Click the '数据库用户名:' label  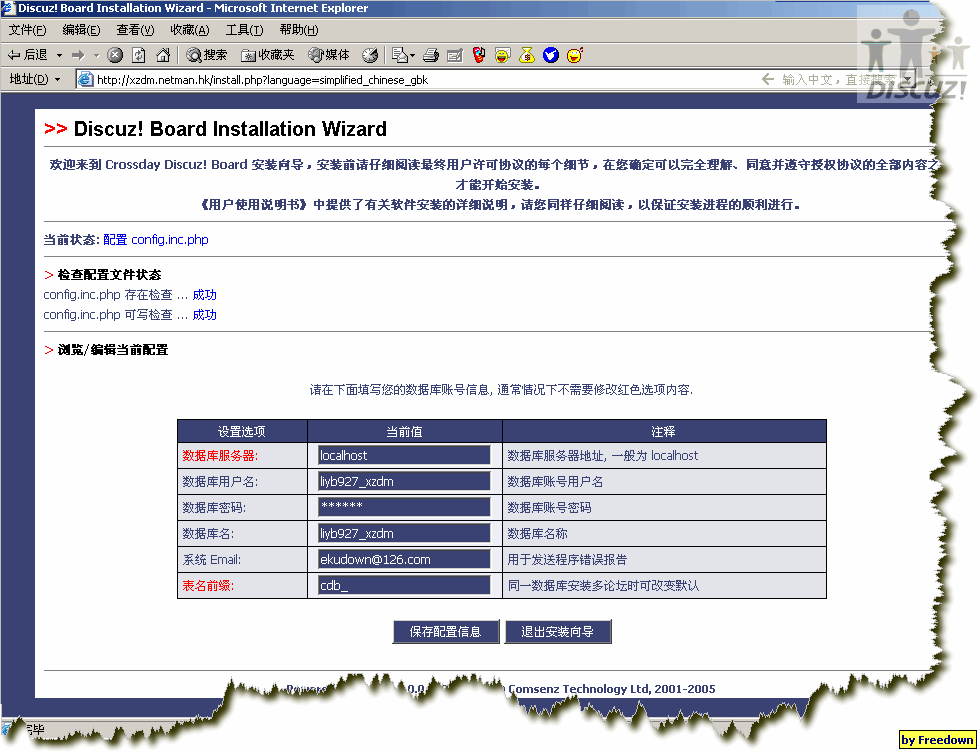[x=220, y=481]
